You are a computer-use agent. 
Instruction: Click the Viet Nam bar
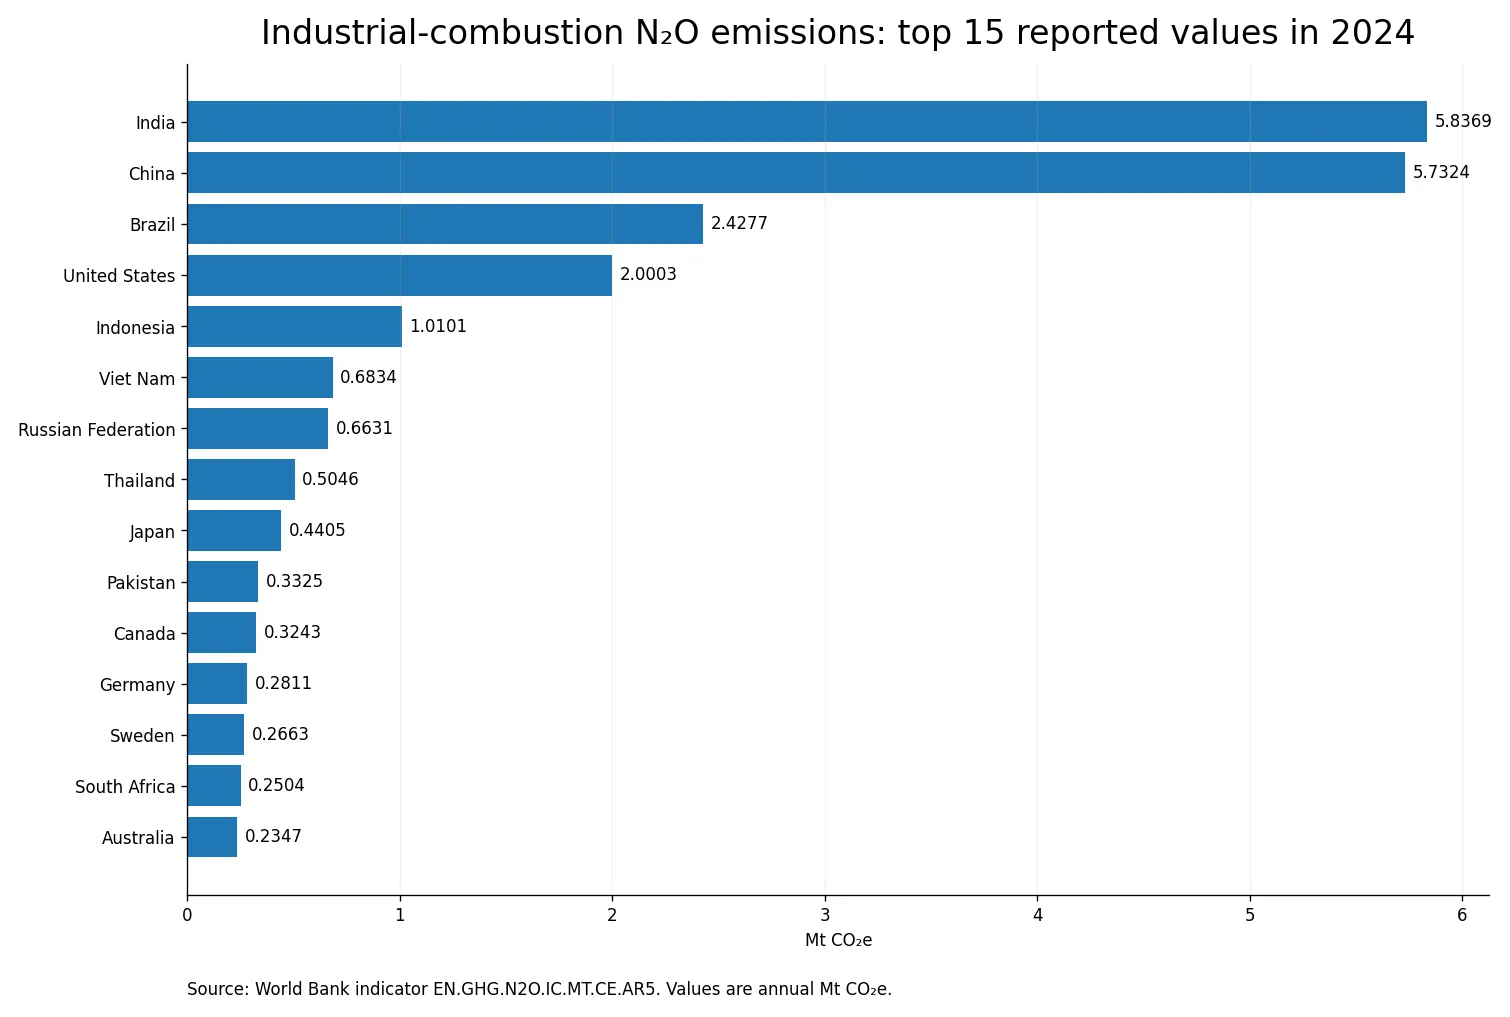(260, 378)
